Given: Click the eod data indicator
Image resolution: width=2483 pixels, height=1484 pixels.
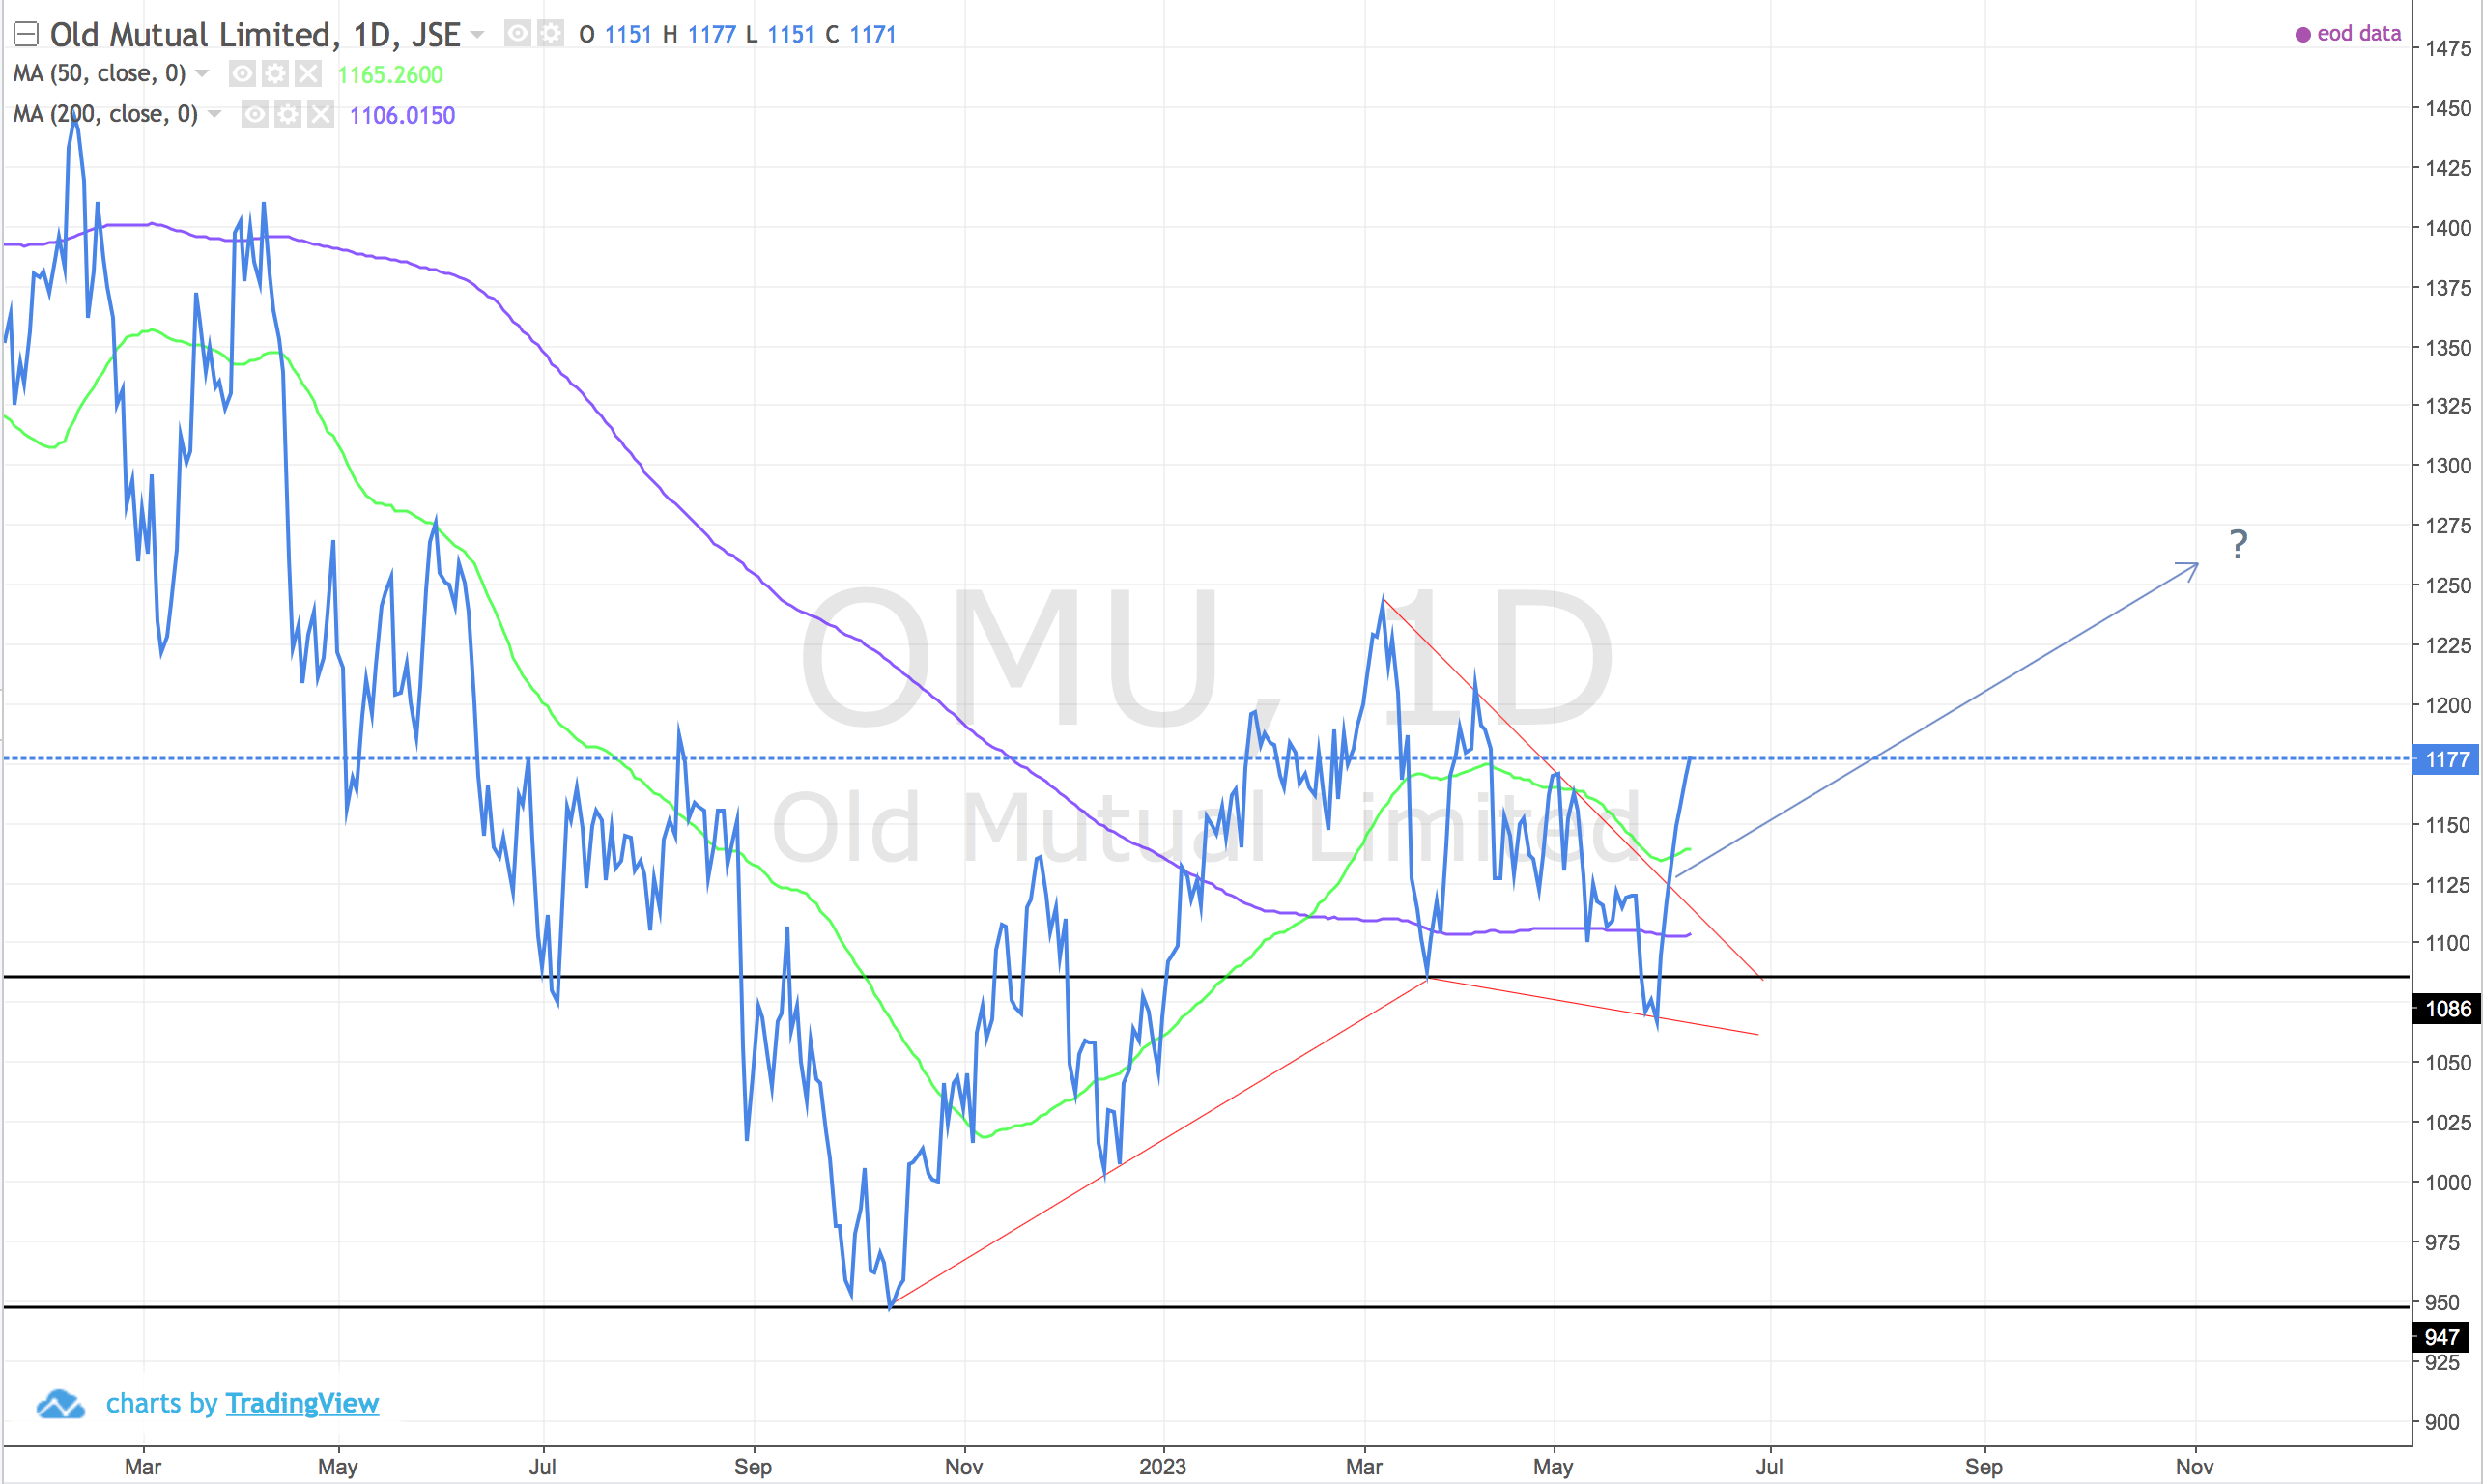Looking at the screenshot, I should pyautogui.click(x=2347, y=34).
